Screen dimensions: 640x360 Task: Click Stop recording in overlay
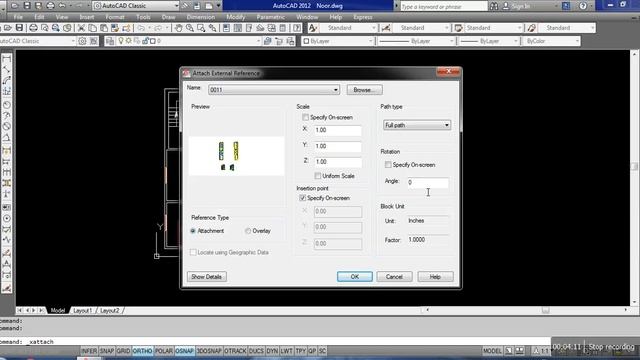click(611, 347)
